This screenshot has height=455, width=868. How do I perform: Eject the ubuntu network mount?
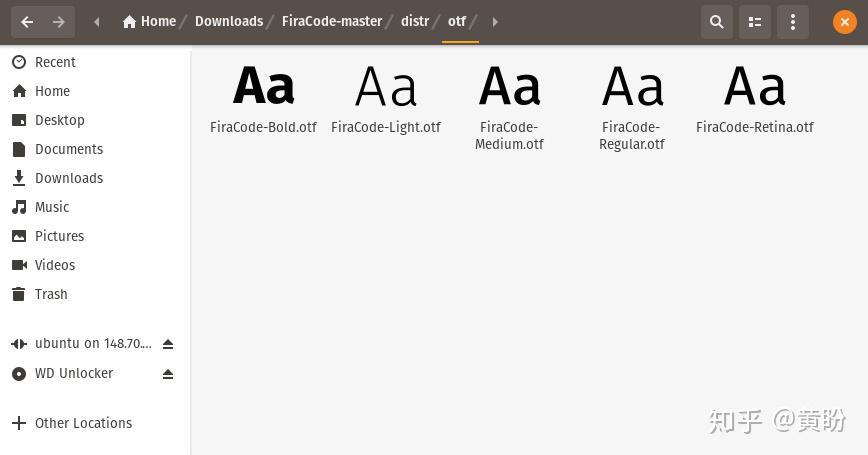click(x=168, y=344)
